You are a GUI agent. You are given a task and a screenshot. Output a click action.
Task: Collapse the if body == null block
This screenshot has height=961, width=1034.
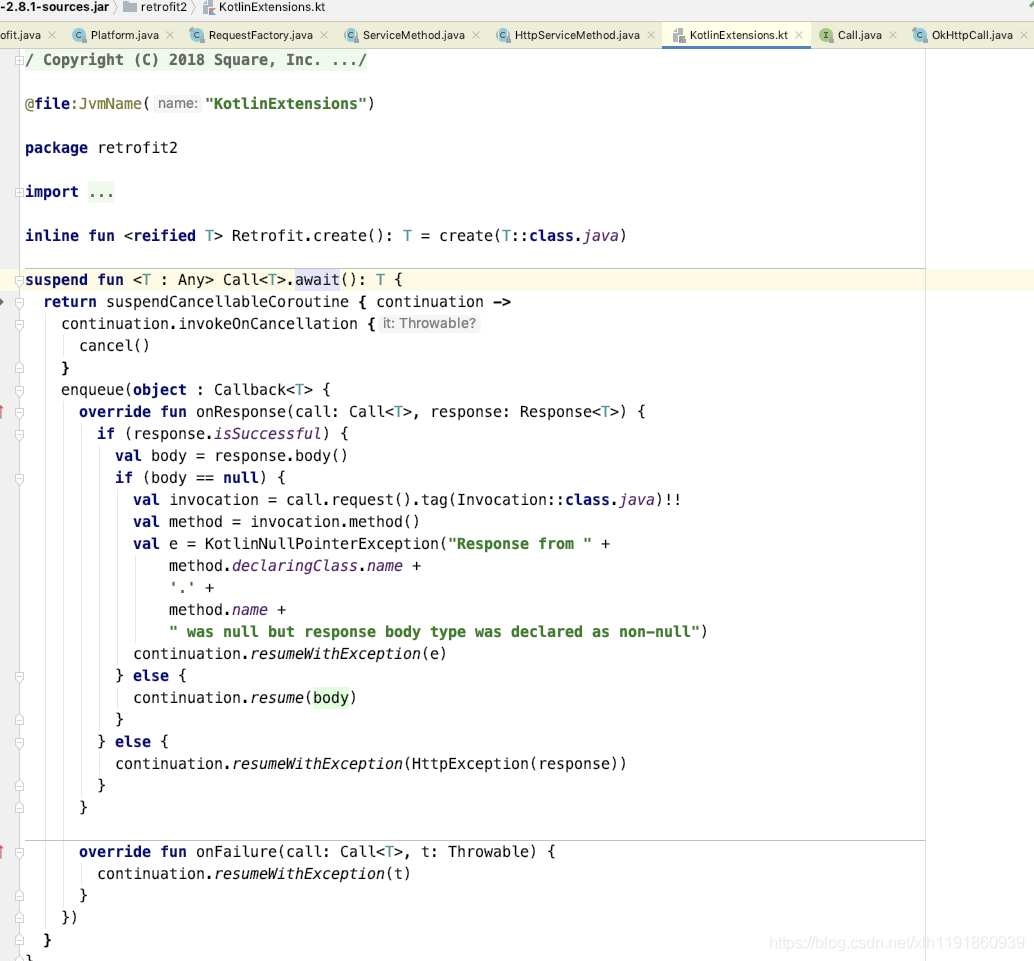pos(19,478)
